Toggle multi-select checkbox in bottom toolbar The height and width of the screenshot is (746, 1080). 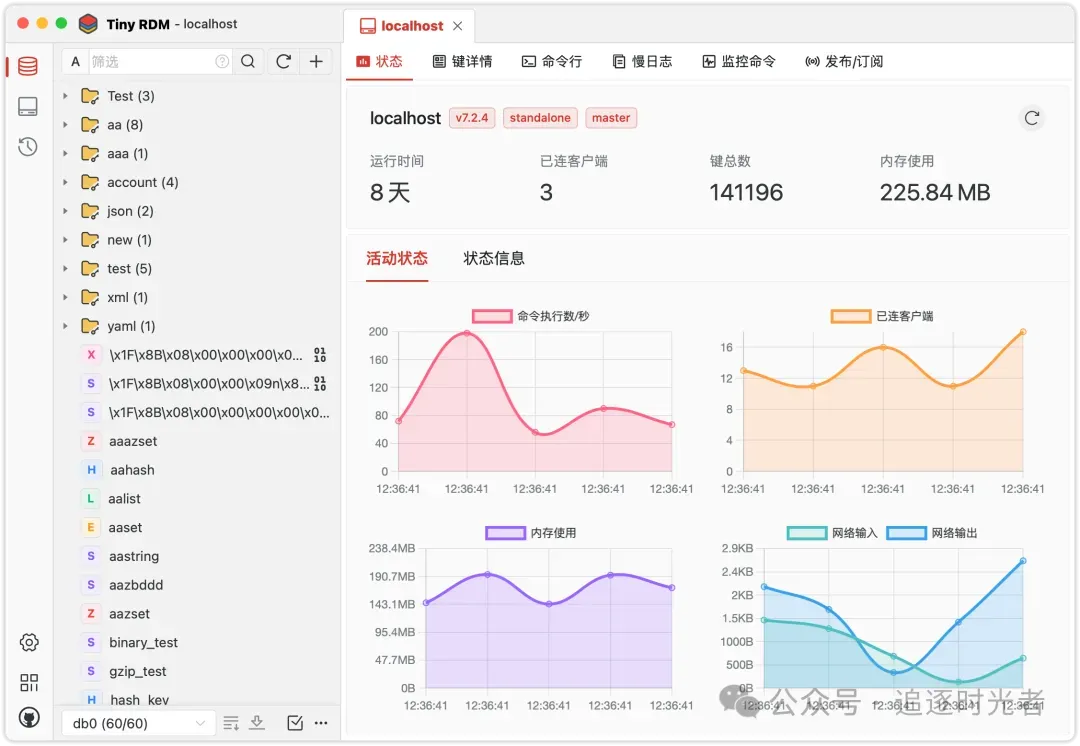coord(295,723)
